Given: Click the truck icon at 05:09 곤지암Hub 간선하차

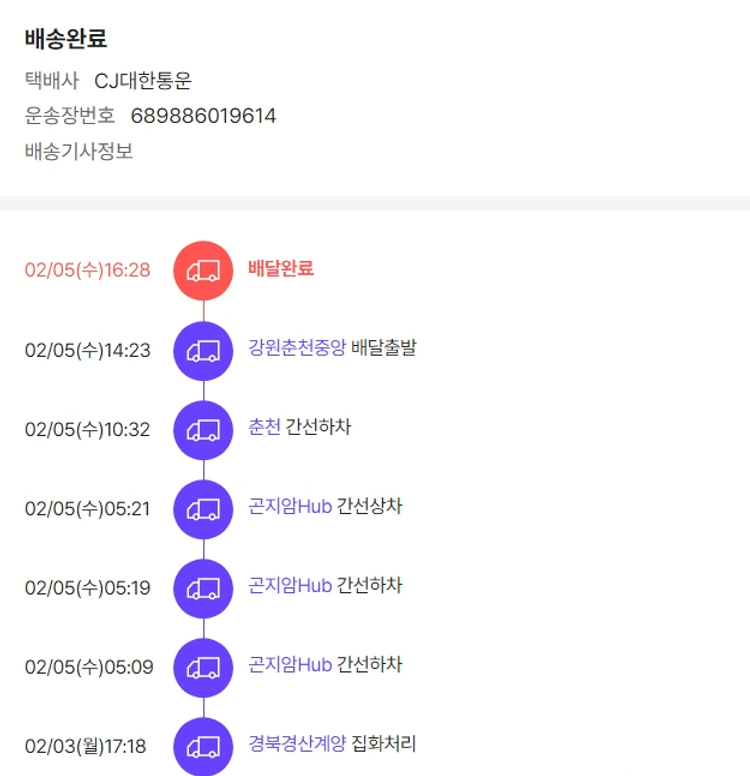Looking at the screenshot, I should tap(203, 667).
